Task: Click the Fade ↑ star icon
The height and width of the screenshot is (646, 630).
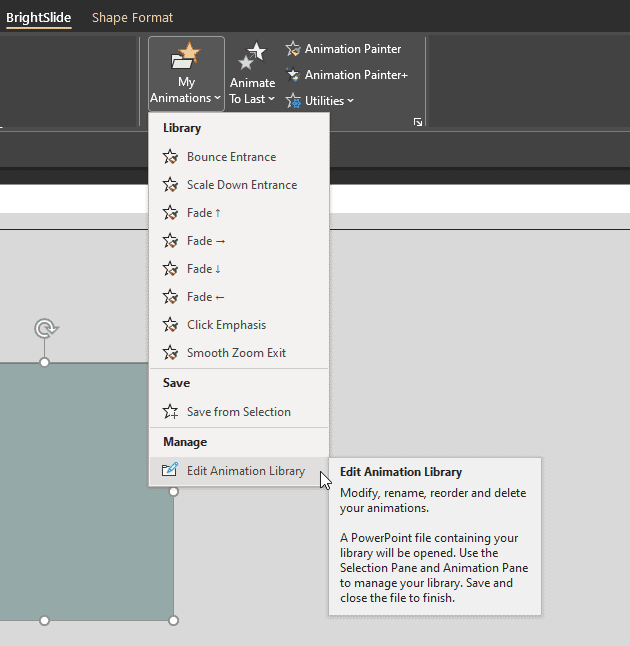Action: pyautogui.click(x=171, y=213)
